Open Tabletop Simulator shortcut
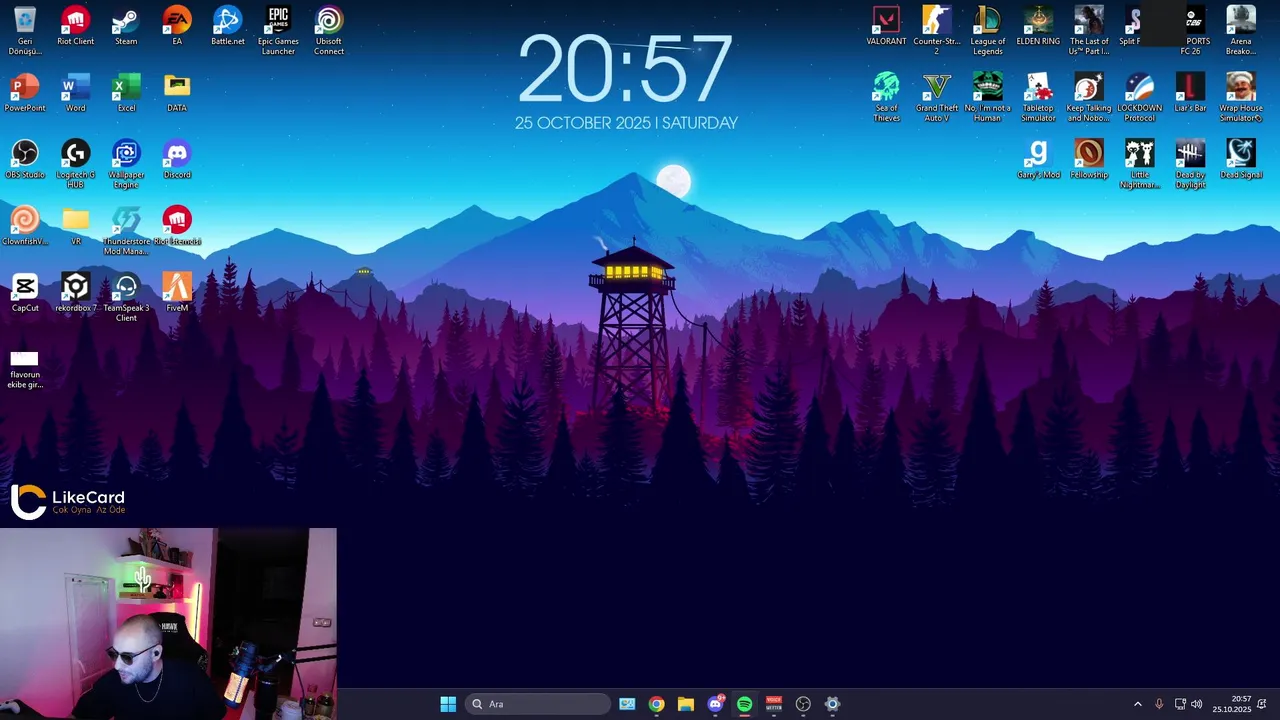The height and width of the screenshot is (720, 1280). point(1038,97)
